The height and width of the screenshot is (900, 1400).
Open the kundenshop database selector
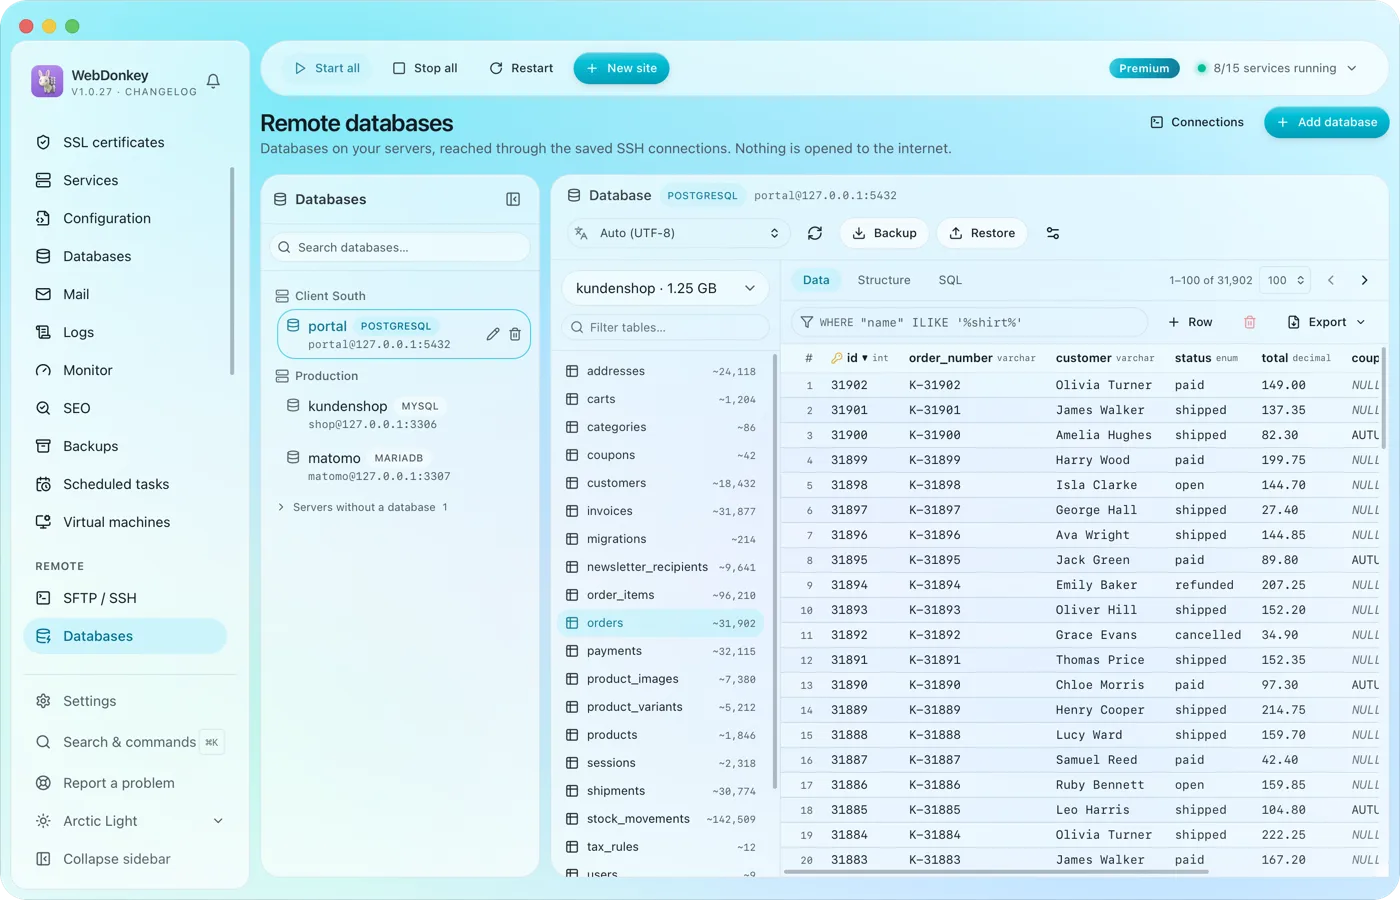[x=665, y=288]
